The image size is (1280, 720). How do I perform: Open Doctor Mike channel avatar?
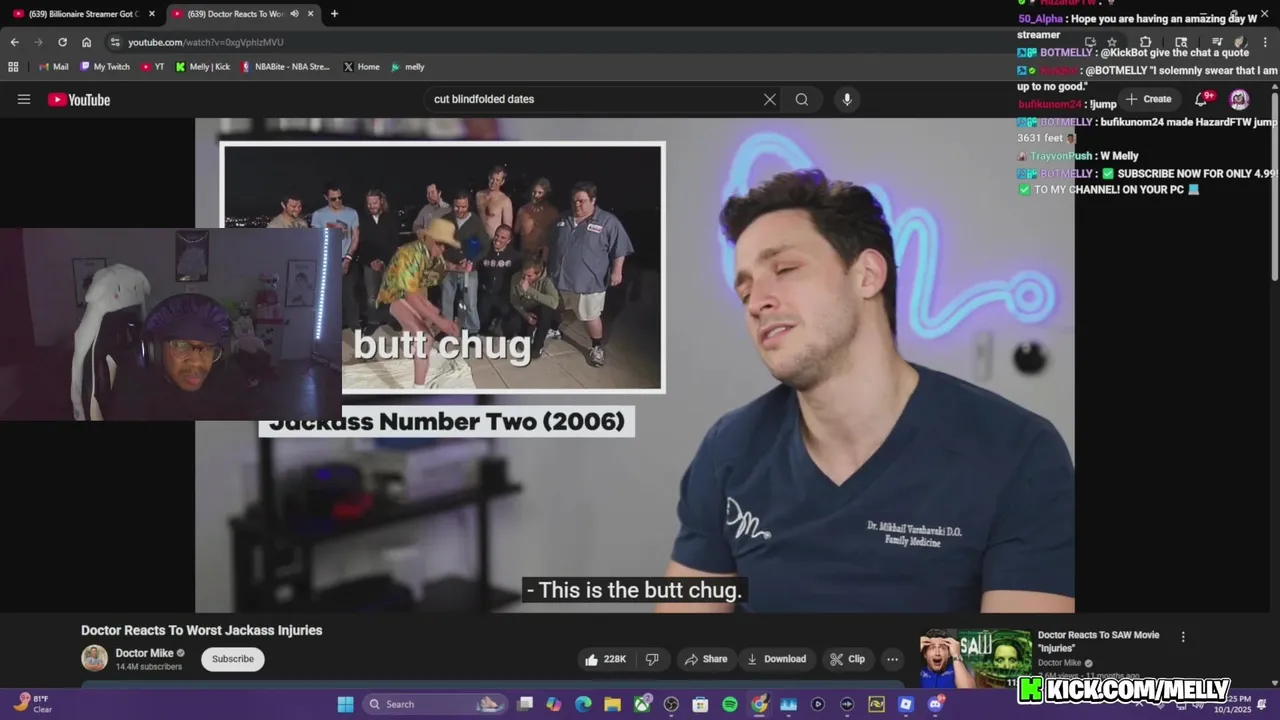94,658
